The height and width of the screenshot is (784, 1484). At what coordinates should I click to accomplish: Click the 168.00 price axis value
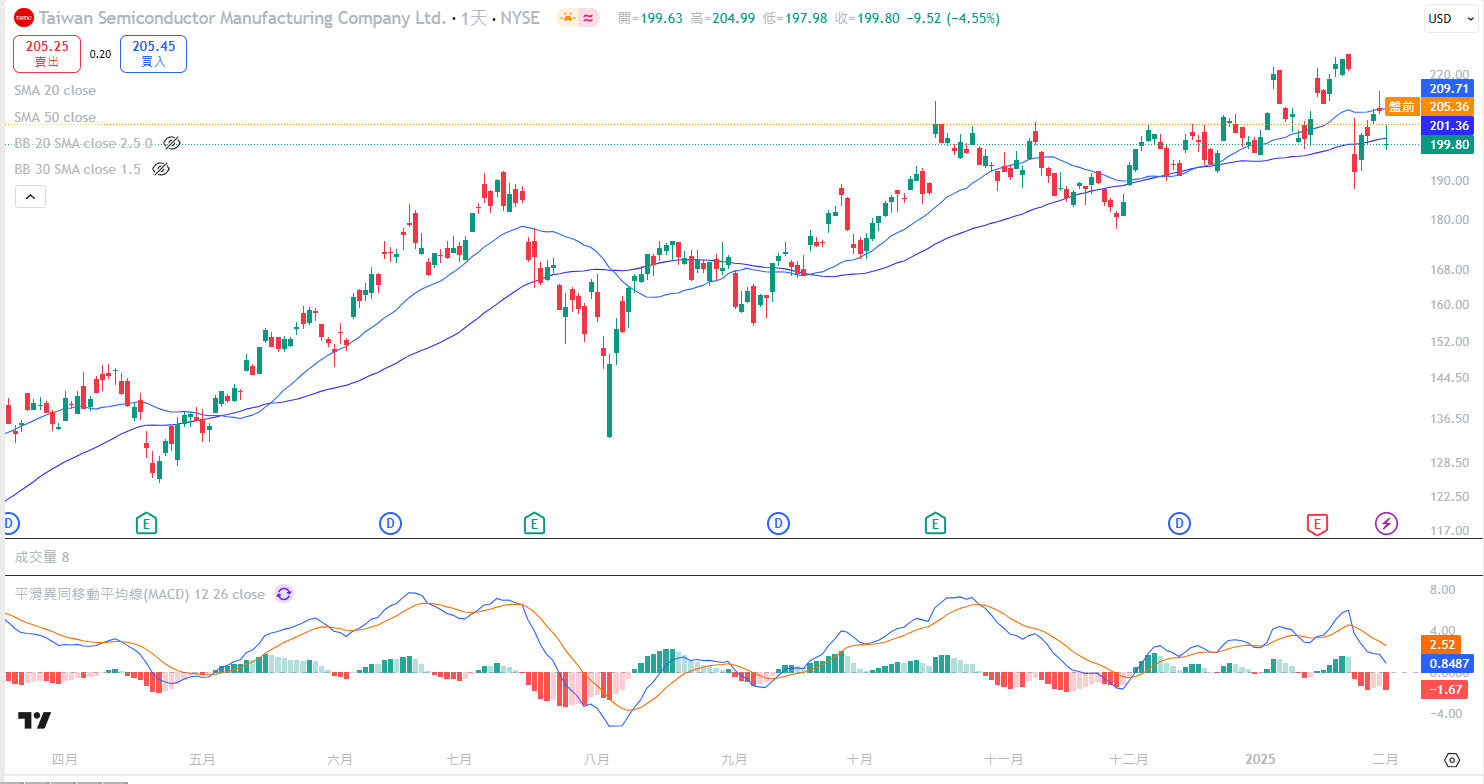(1449, 269)
